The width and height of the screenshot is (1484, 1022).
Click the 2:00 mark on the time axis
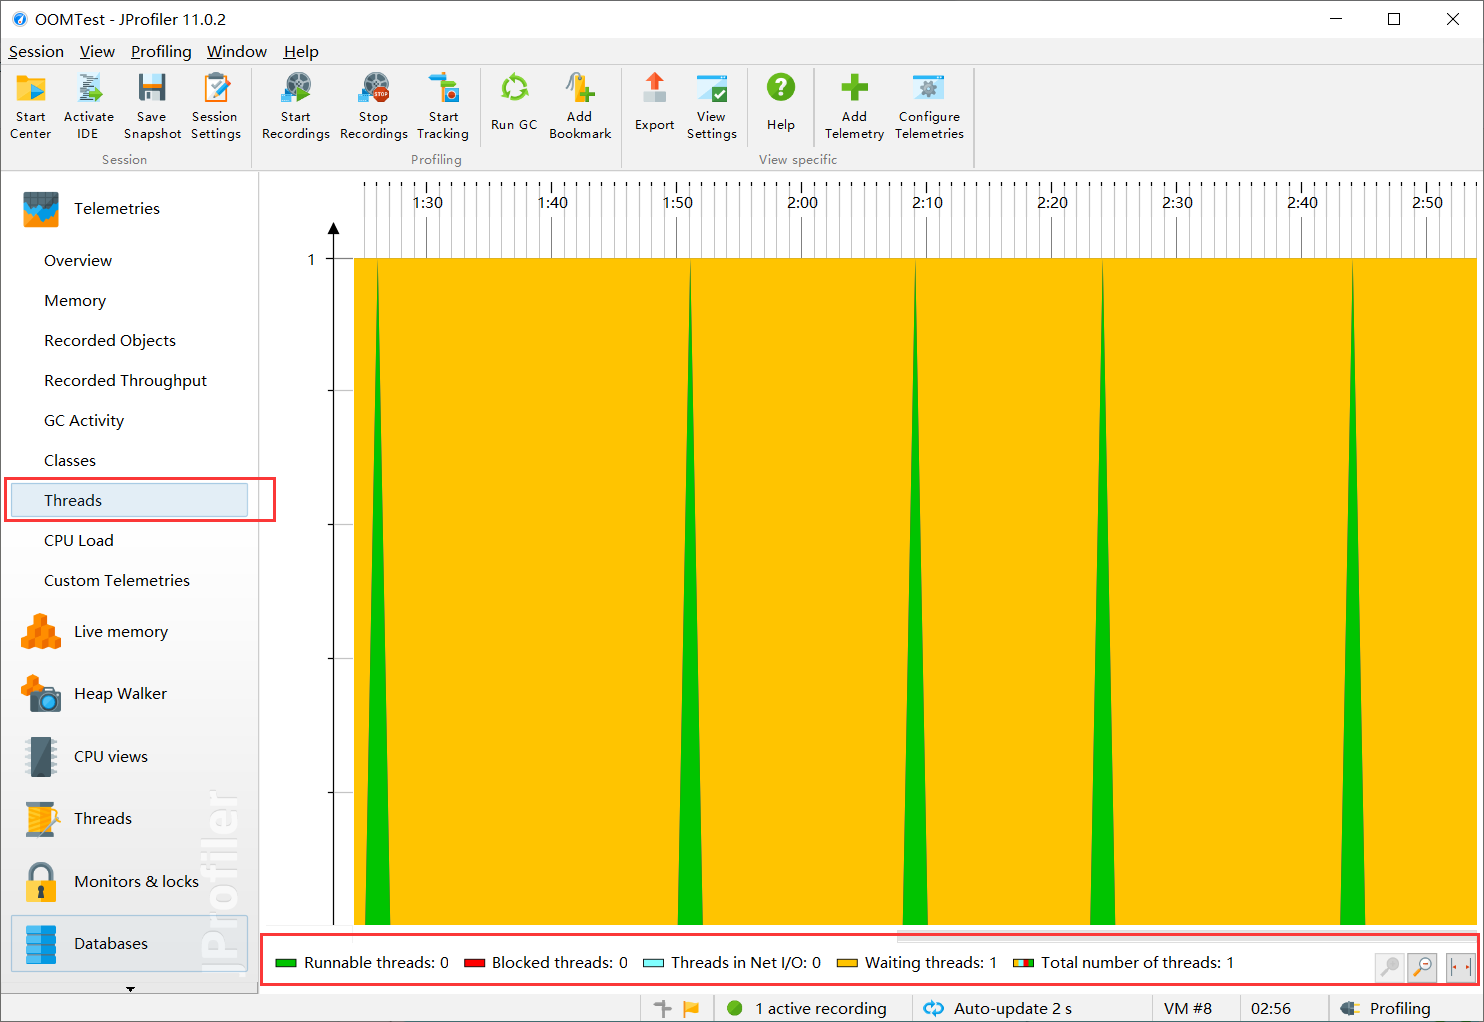(802, 203)
